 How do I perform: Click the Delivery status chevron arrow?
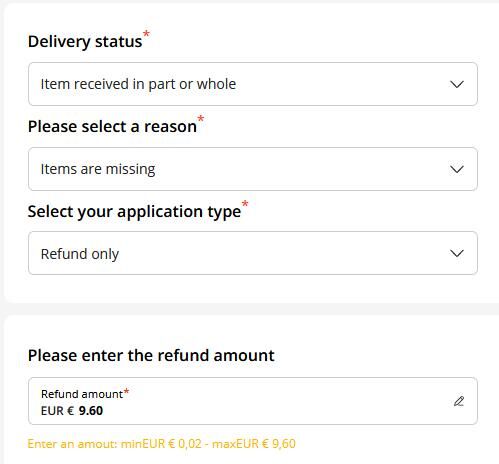[x=457, y=84]
